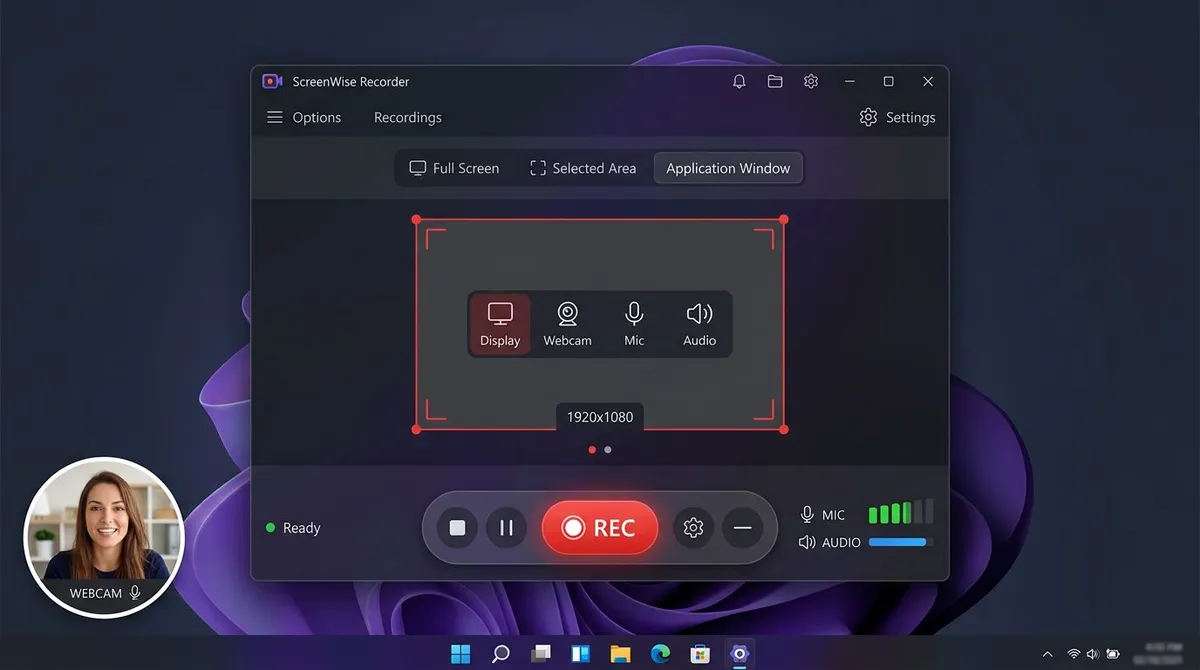Click the MIC microphone icon
1200x670 pixels.
[x=807, y=514]
